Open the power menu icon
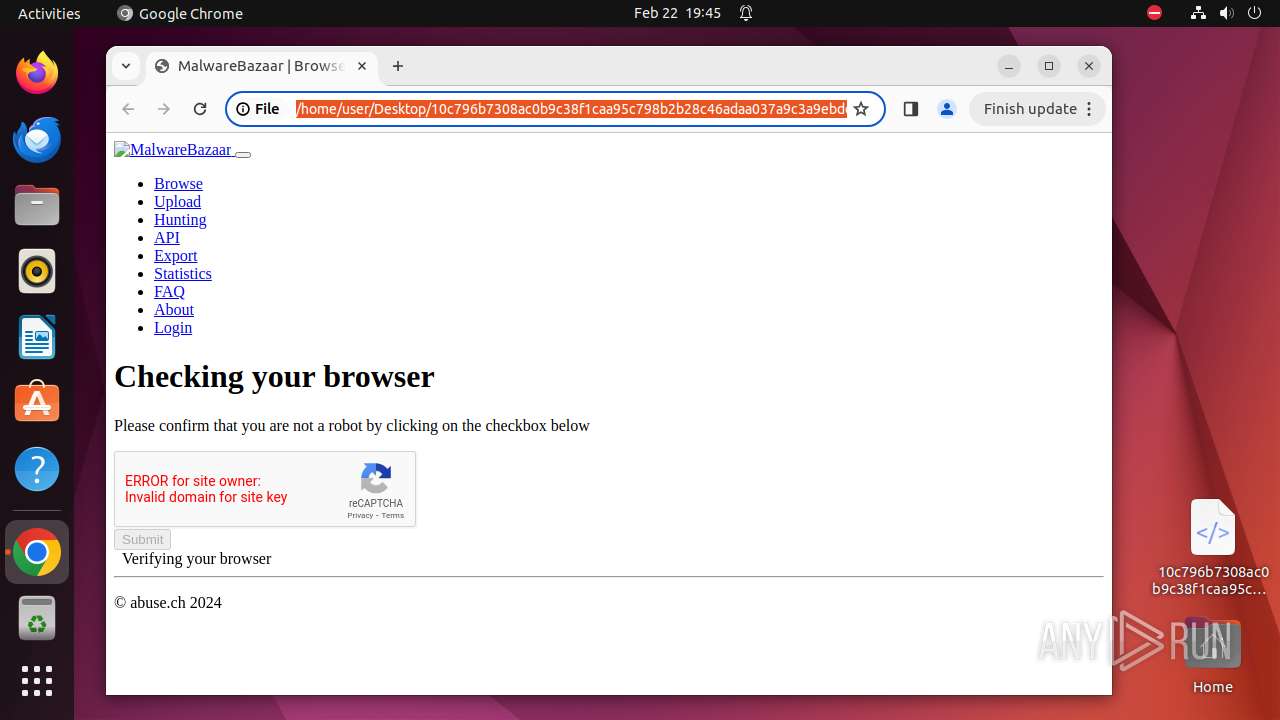Screen dimensions: 1280x720 [x=1254, y=13]
